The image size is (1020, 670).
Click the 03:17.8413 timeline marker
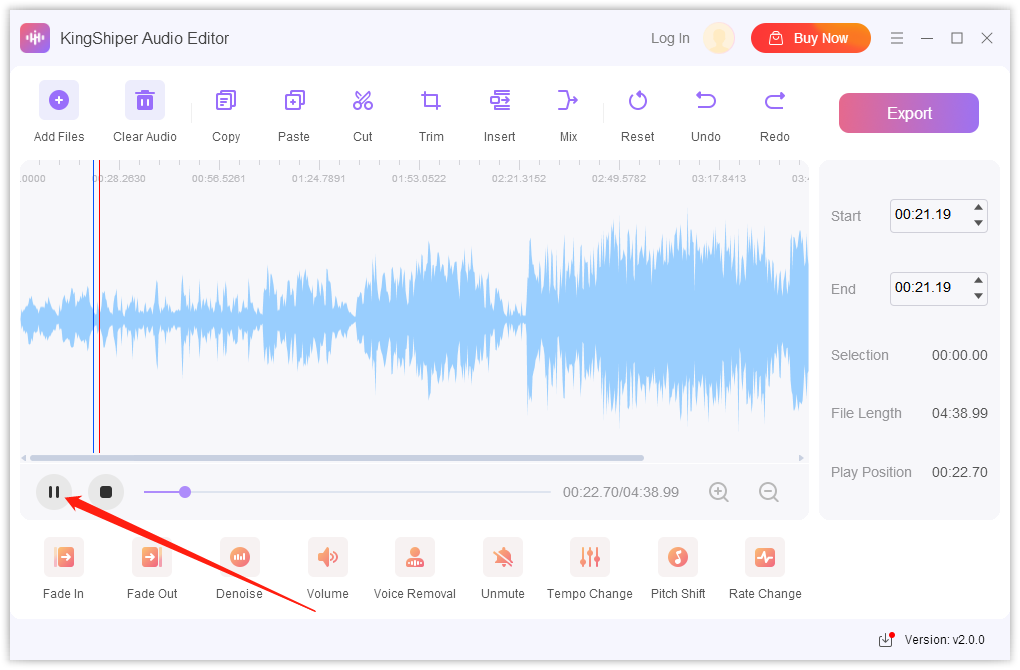pyautogui.click(x=719, y=178)
